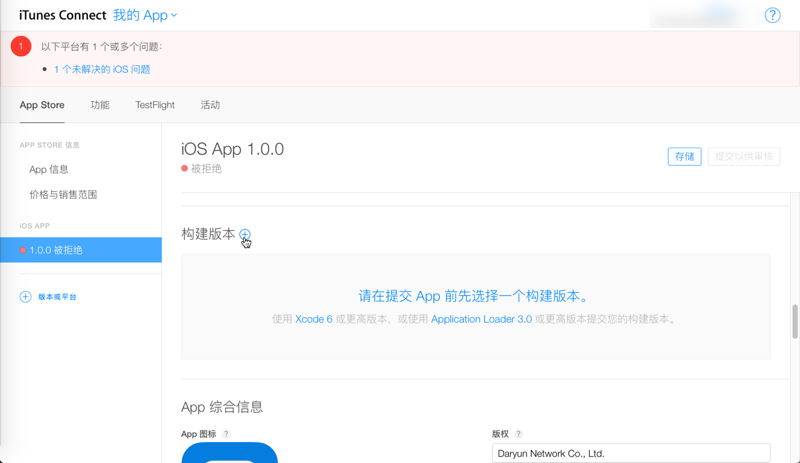
Task: Open the TestFlight tab
Action: click(155, 105)
